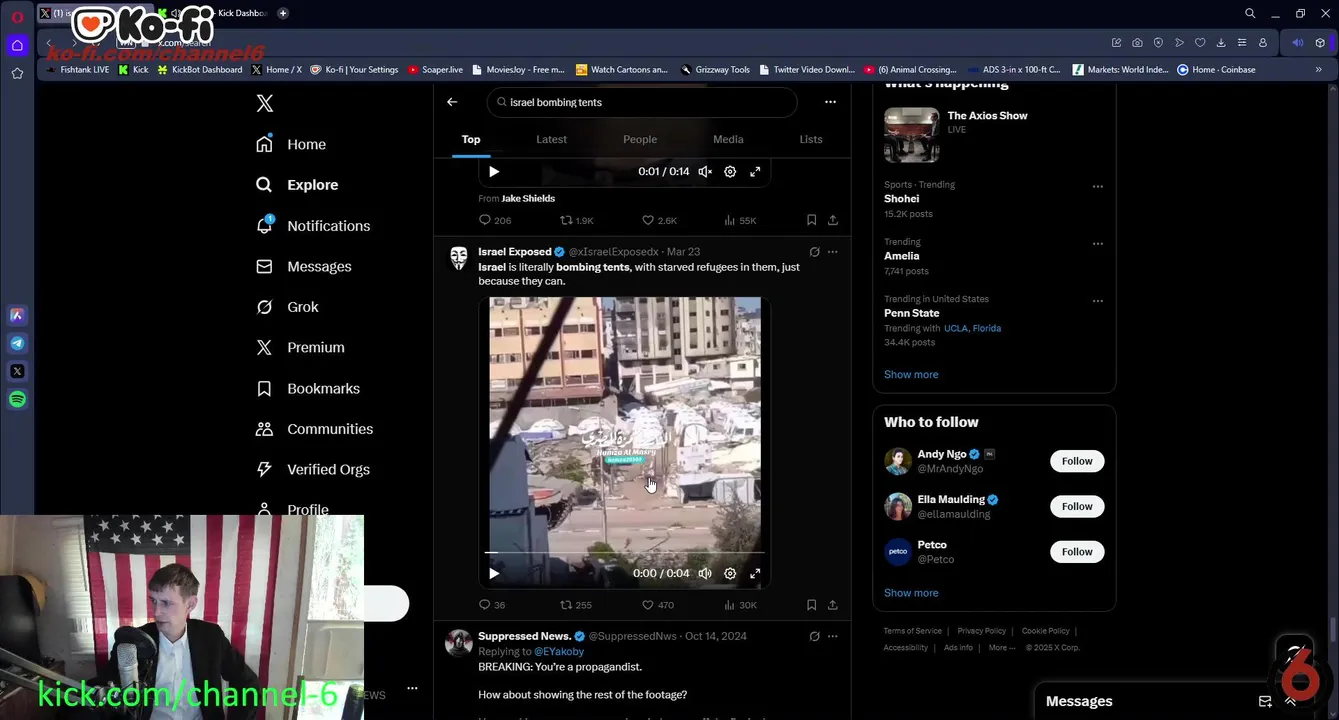
Task: Show more trending topics
Action: (911, 375)
